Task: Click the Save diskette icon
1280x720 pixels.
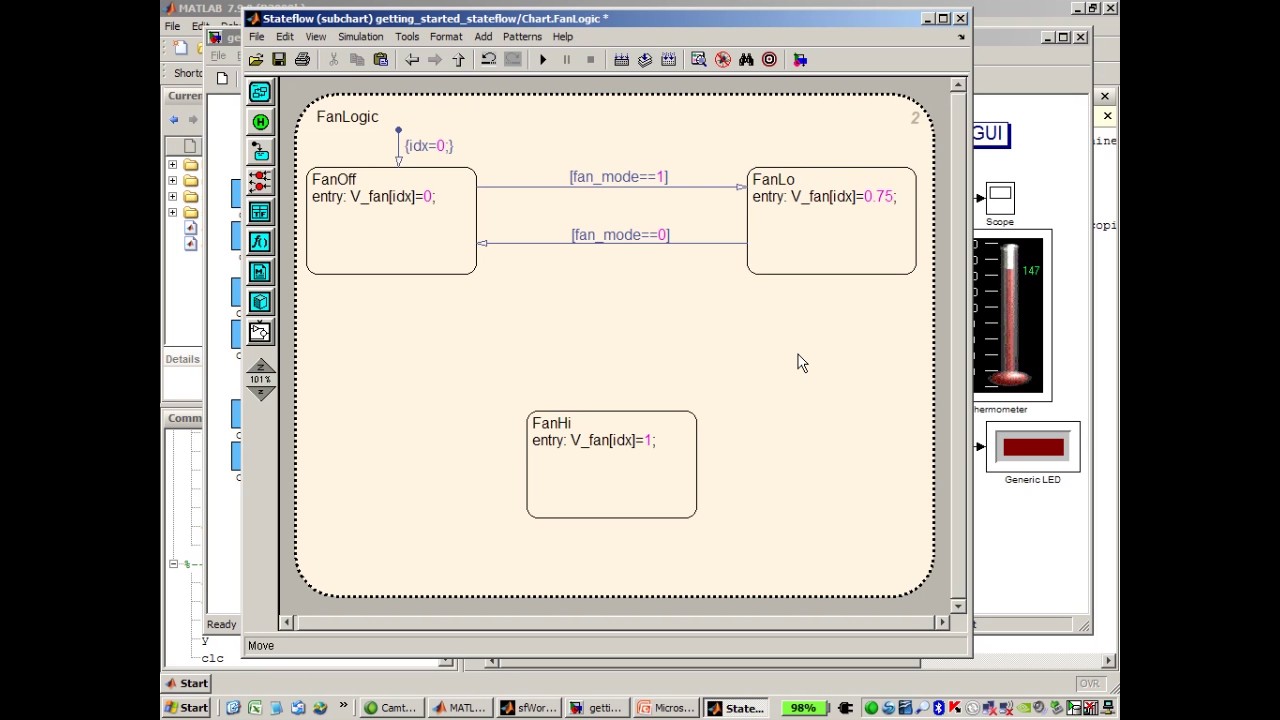Action: tap(279, 60)
